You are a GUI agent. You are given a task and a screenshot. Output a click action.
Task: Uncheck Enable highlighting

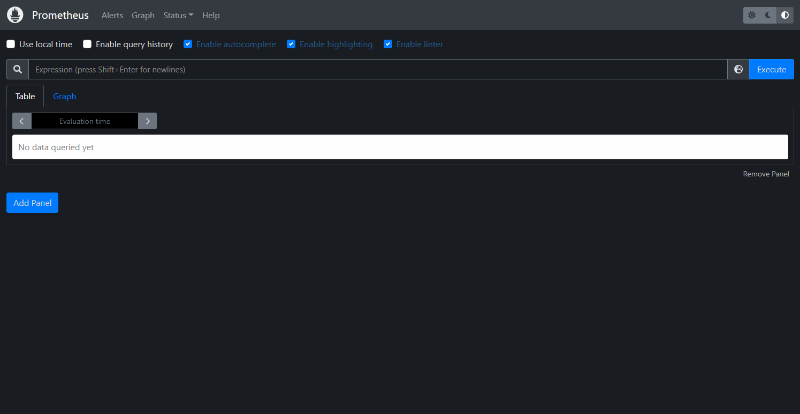coord(291,44)
